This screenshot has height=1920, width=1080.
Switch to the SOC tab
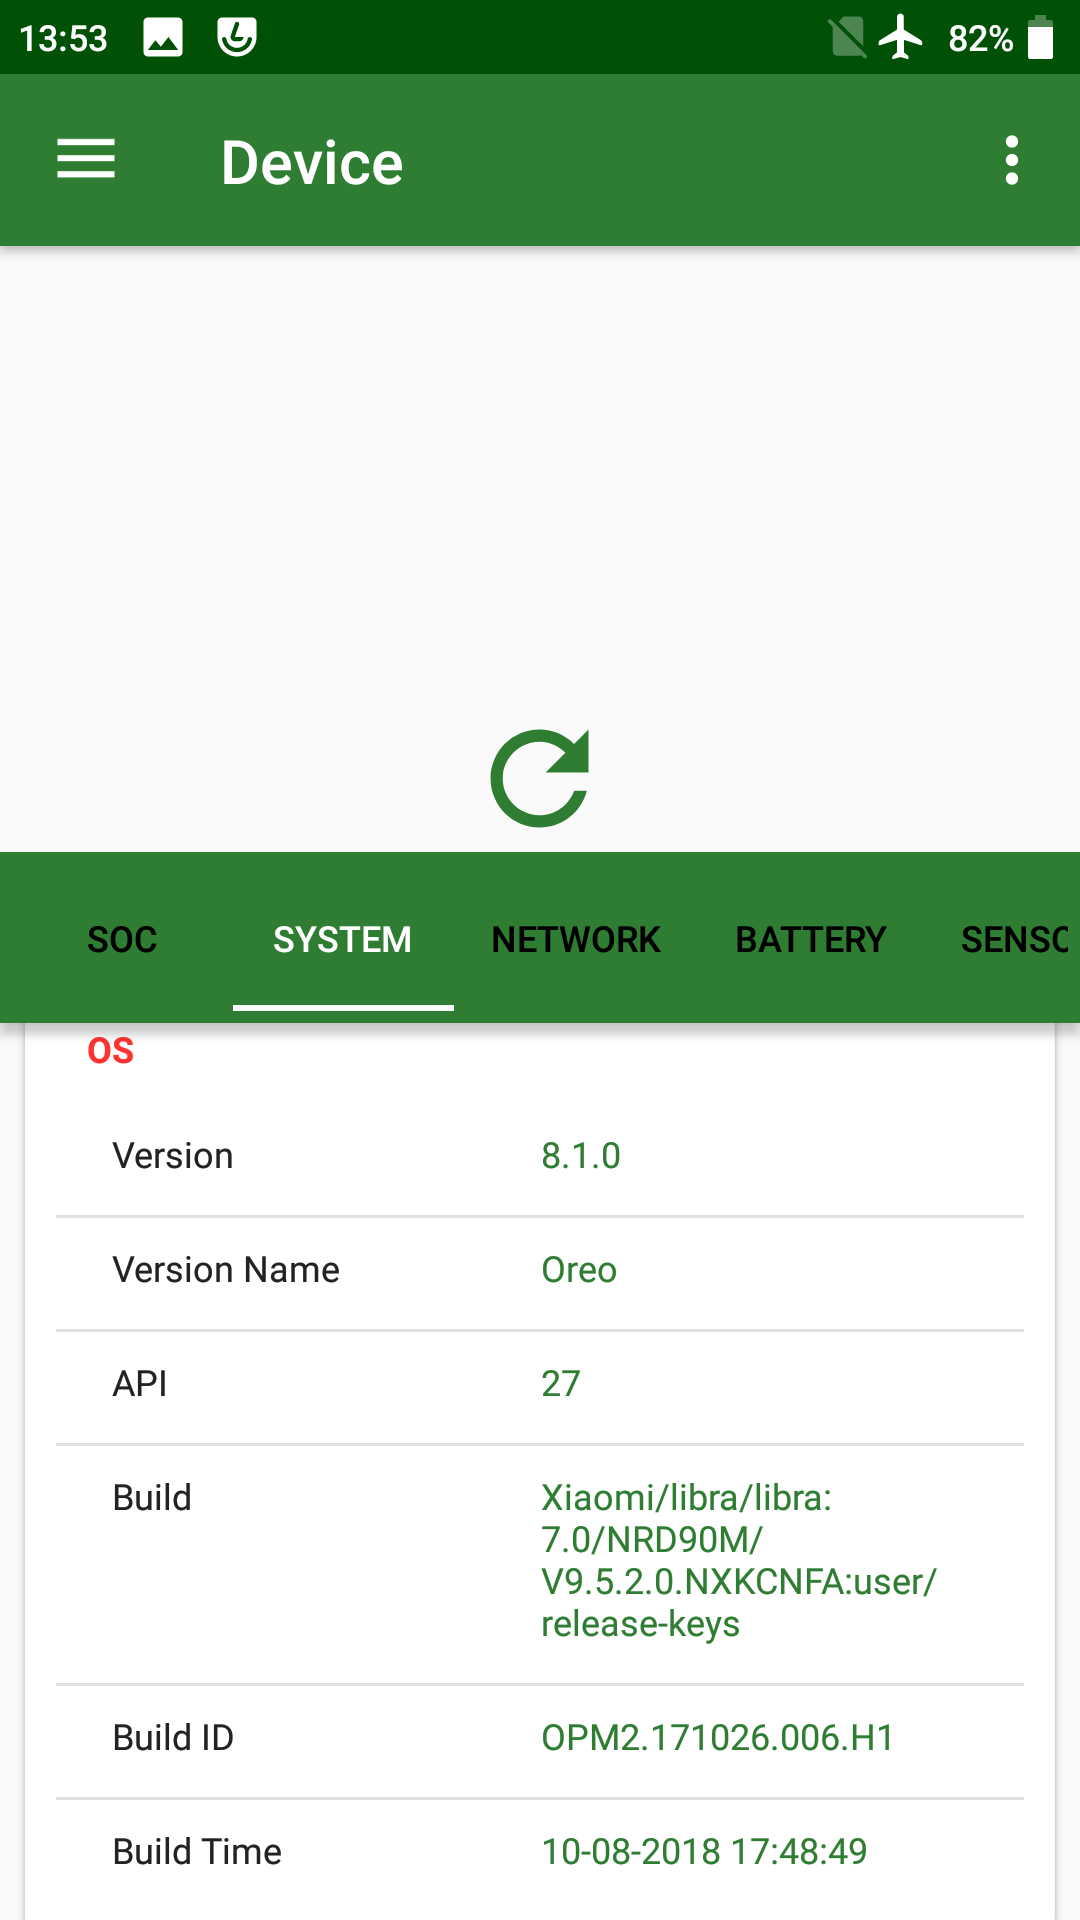point(122,939)
